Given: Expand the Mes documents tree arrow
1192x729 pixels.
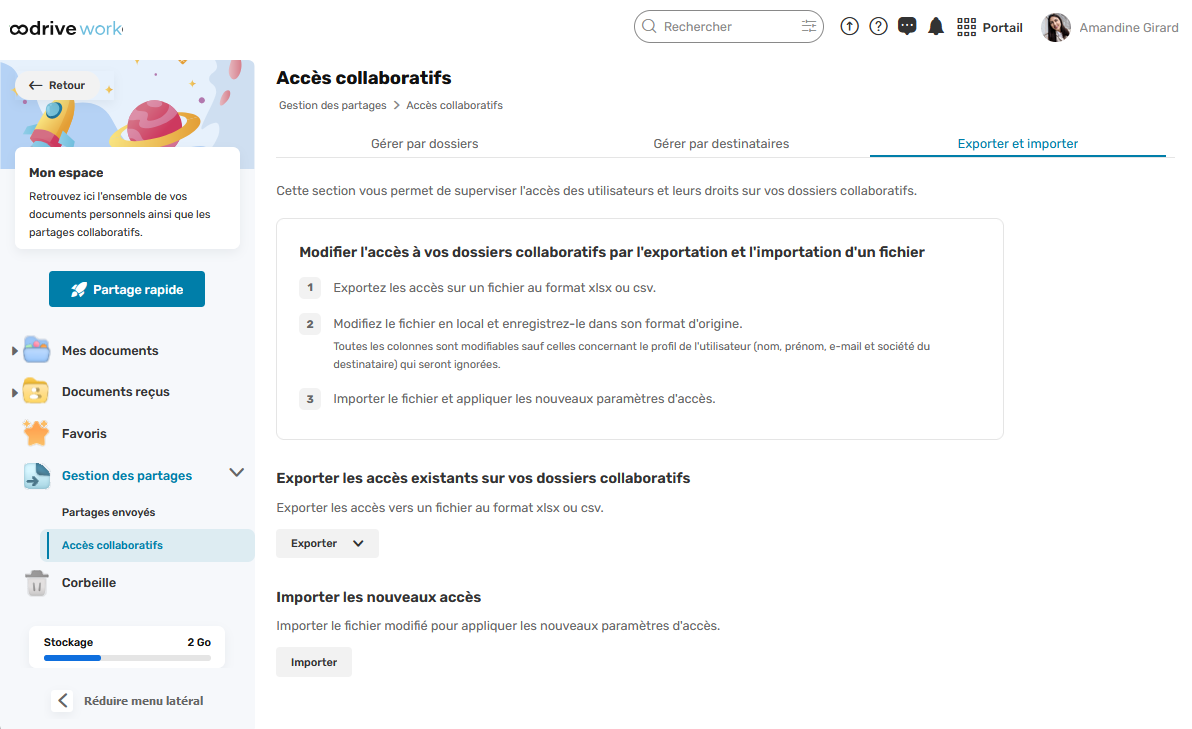Looking at the screenshot, I should pos(14,350).
